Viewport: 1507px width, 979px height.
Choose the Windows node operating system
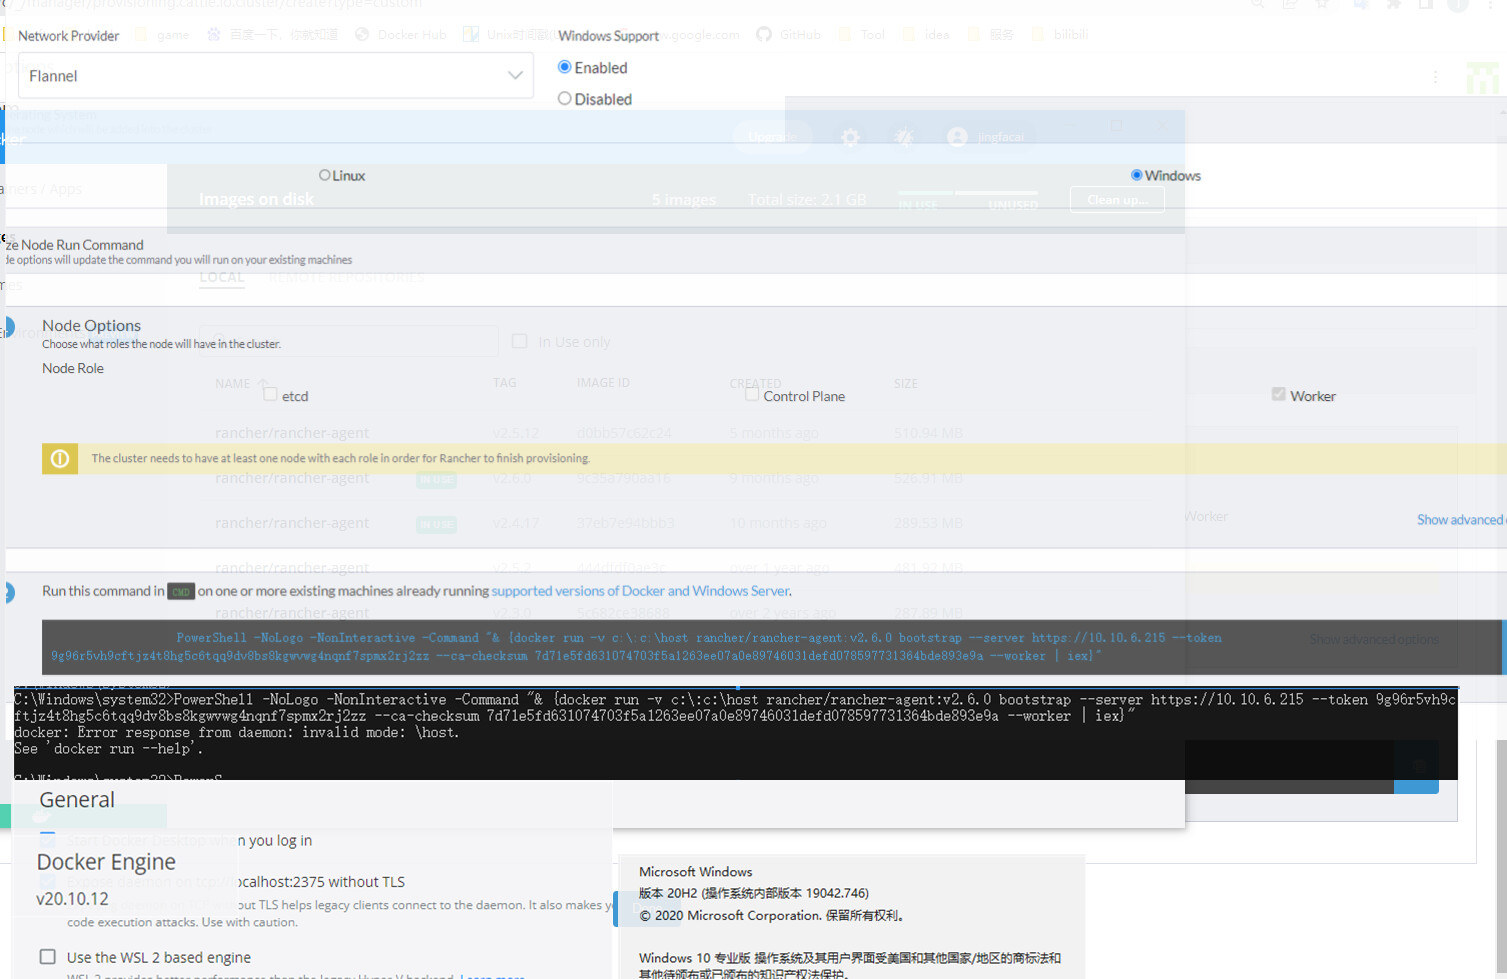tap(1136, 175)
